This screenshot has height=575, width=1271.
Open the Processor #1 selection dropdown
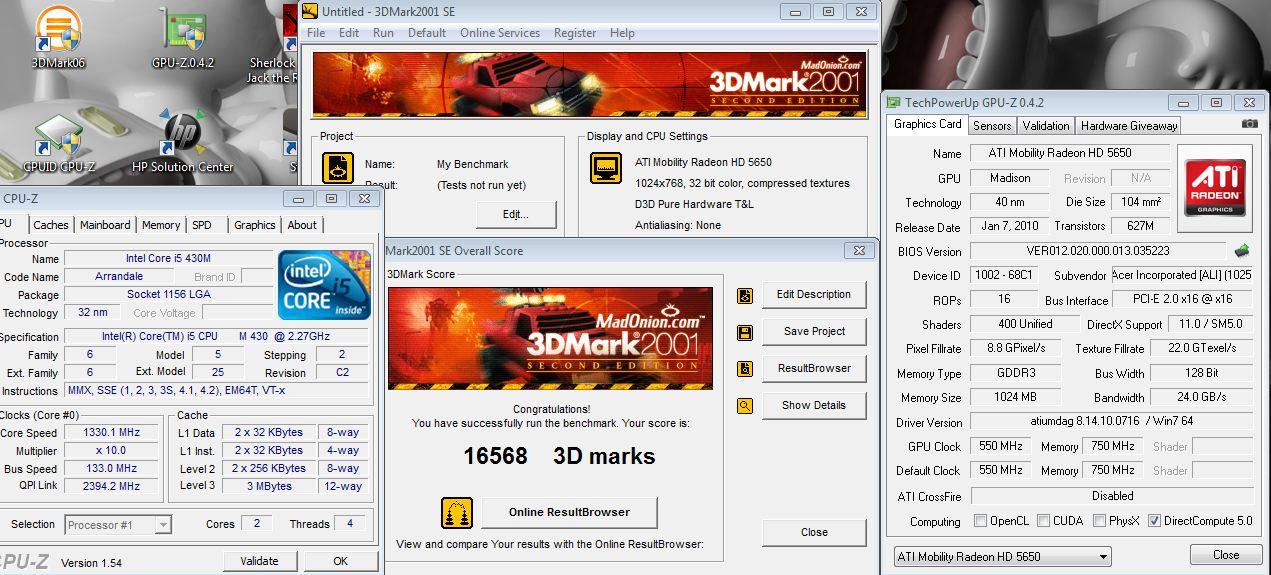[118, 524]
